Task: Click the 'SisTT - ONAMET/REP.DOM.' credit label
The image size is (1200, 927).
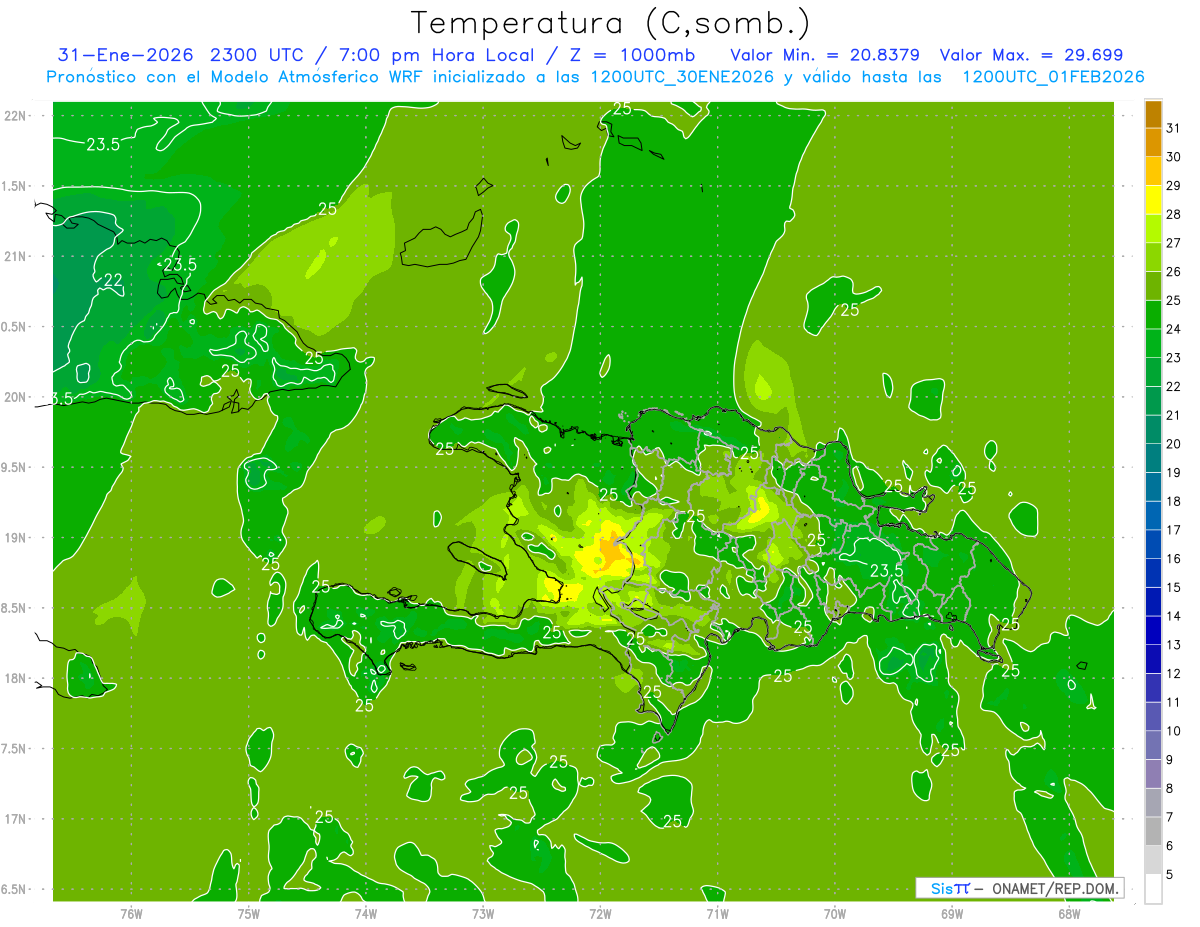Action: pyautogui.click(x=1019, y=888)
